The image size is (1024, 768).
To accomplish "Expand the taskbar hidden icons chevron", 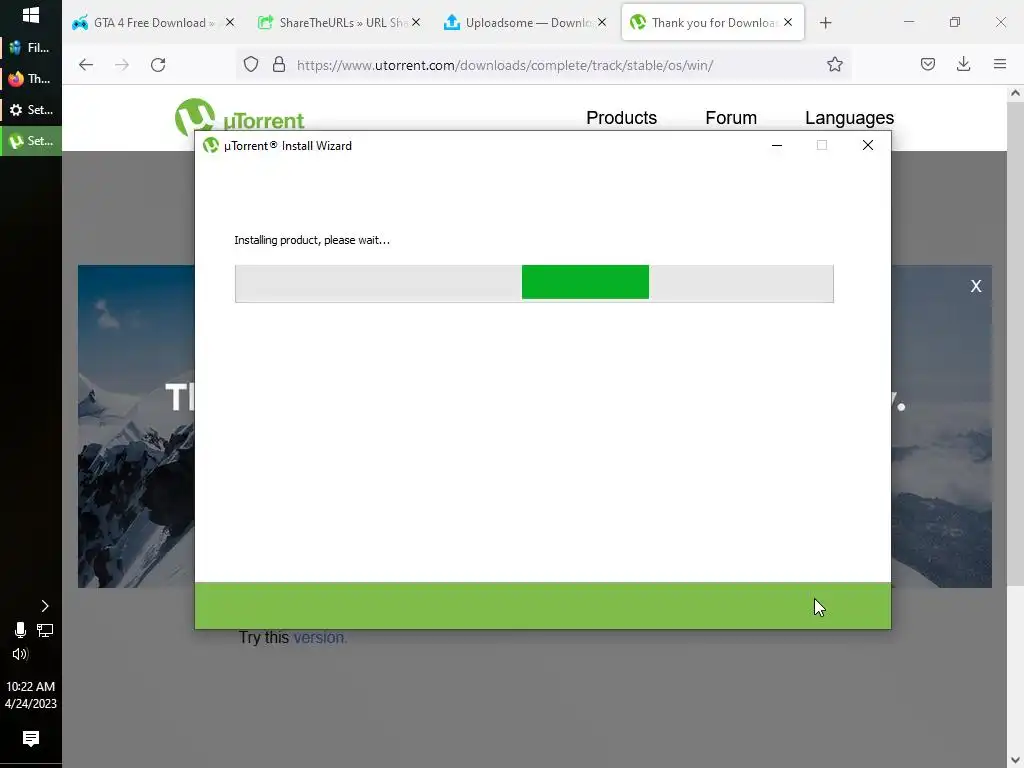I will pos(44,606).
